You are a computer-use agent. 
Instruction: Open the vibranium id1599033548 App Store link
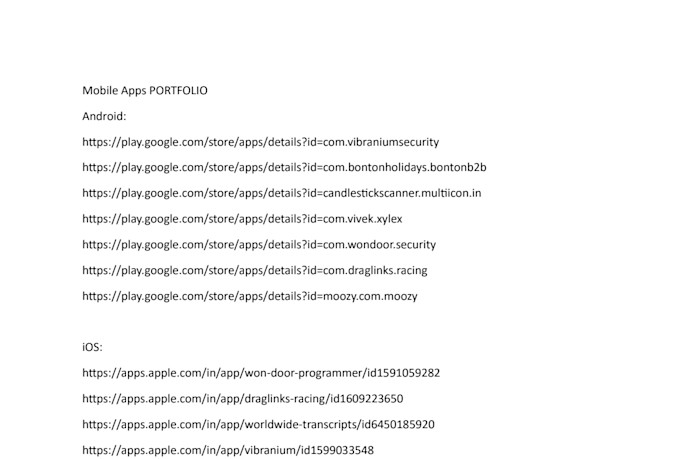coord(228,450)
